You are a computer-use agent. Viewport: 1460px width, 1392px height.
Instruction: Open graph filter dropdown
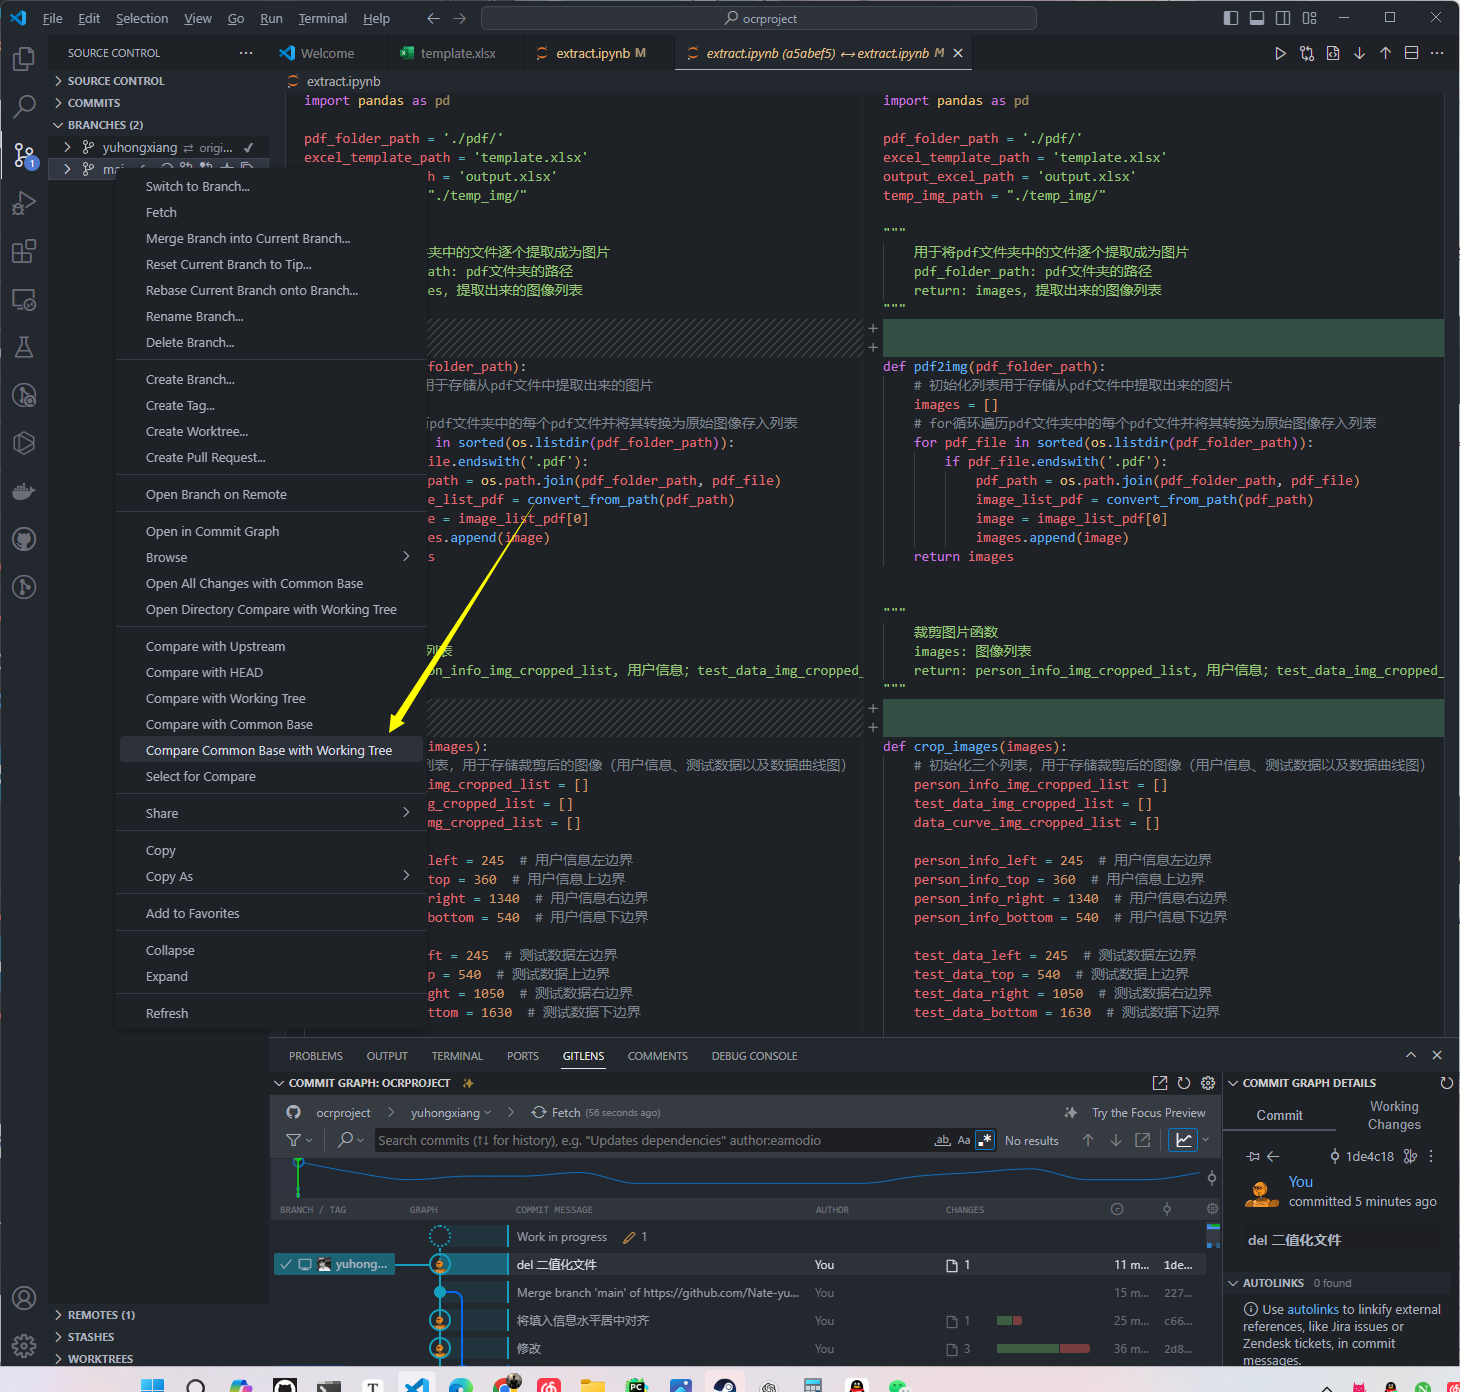coord(299,1140)
